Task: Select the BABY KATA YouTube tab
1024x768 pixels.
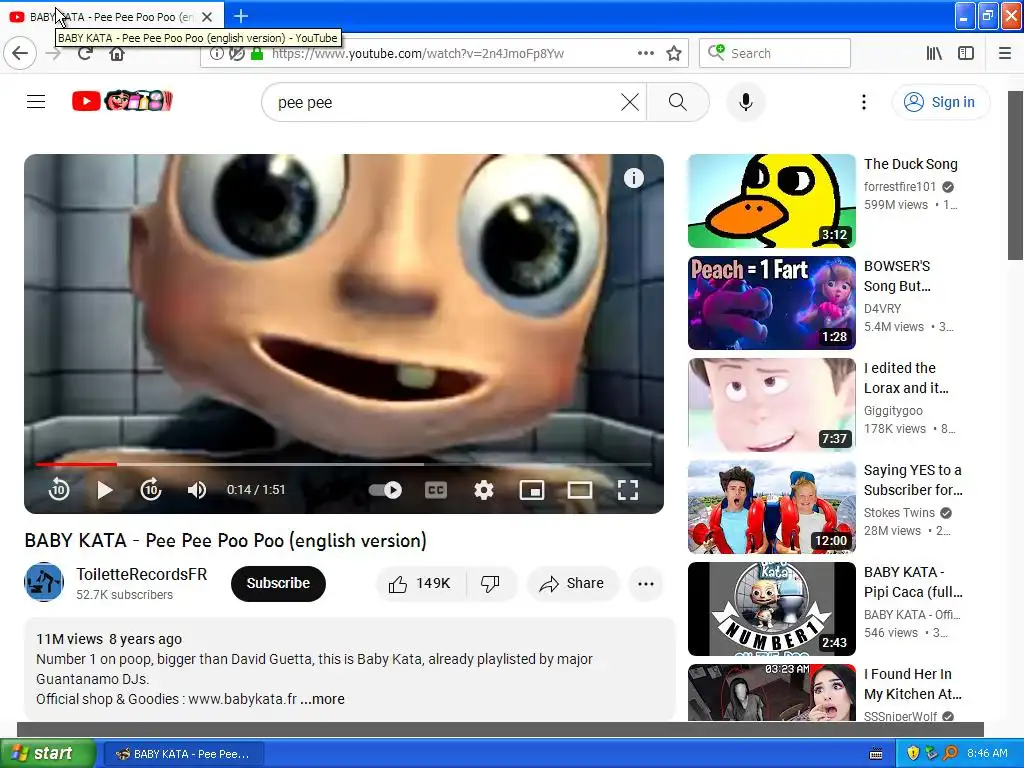Action: (112, 17)
